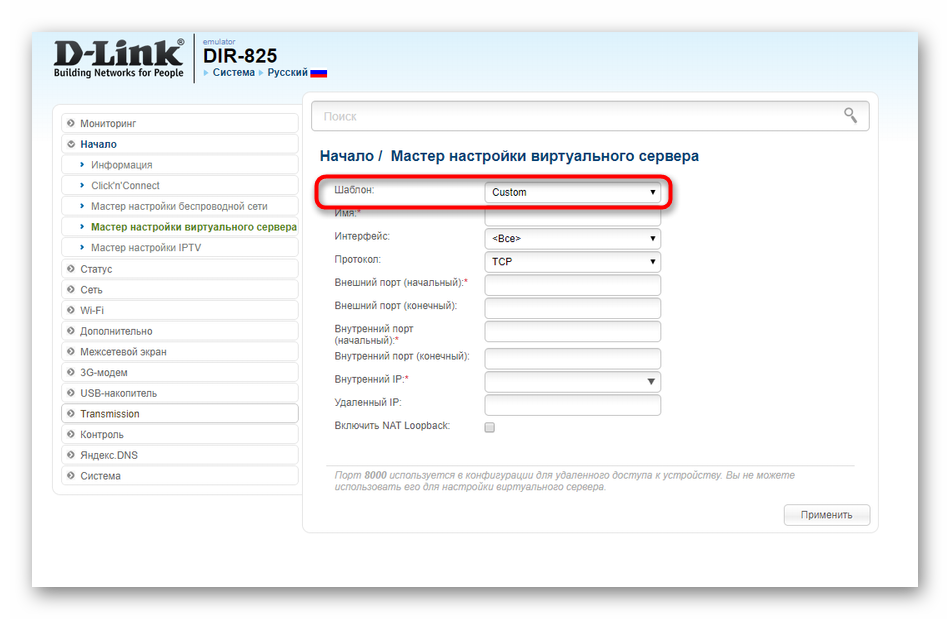Click the arrow icon beside Wi-Fi
This screenshot has height=619, width=950.
[x=71, y=310]
